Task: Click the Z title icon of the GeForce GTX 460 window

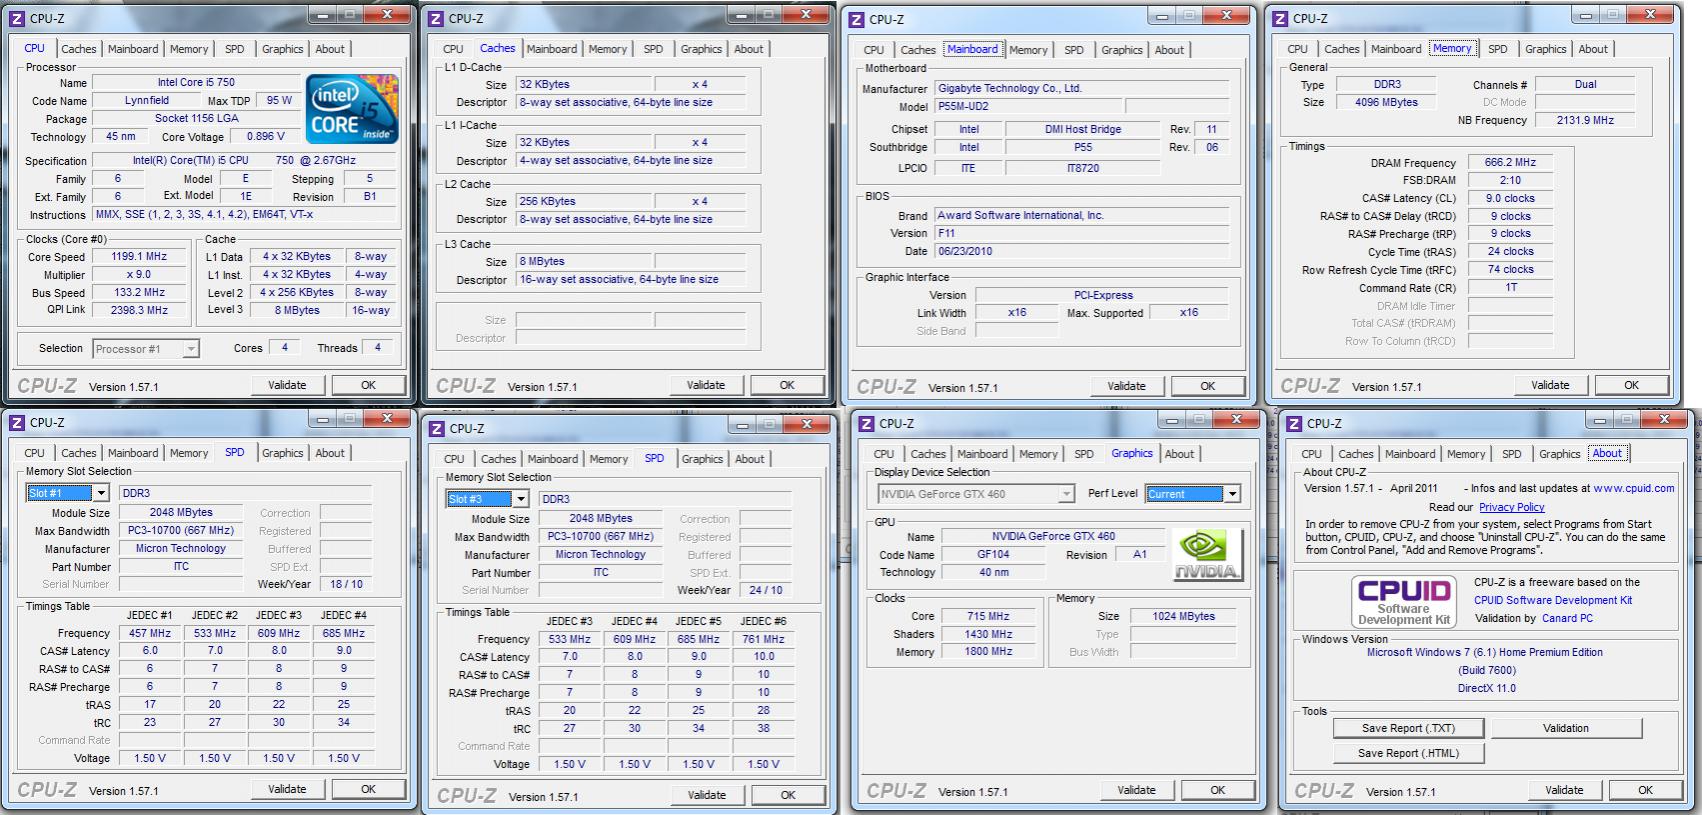Action: [x=867, y=423]
